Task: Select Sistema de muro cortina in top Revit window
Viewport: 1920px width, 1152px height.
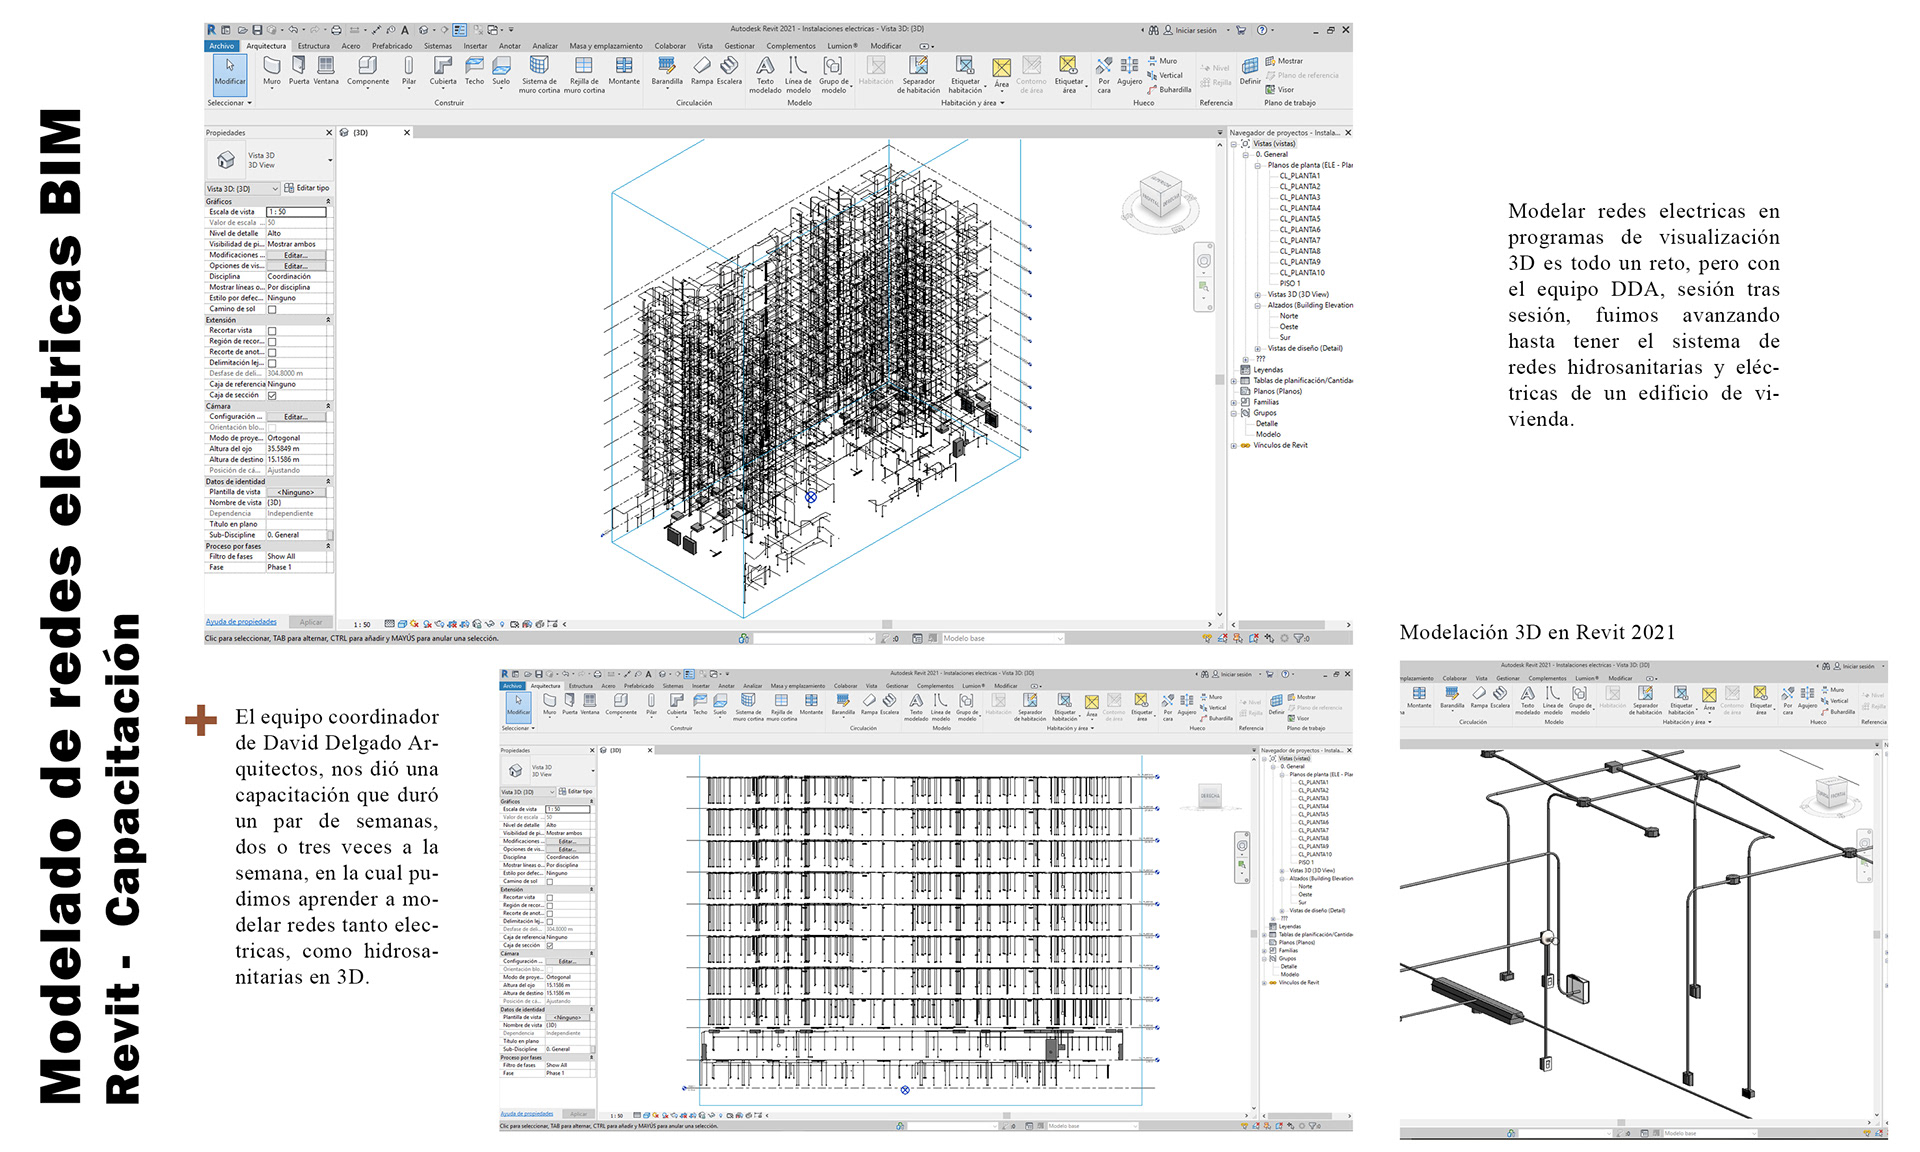Action: point(540,75)
